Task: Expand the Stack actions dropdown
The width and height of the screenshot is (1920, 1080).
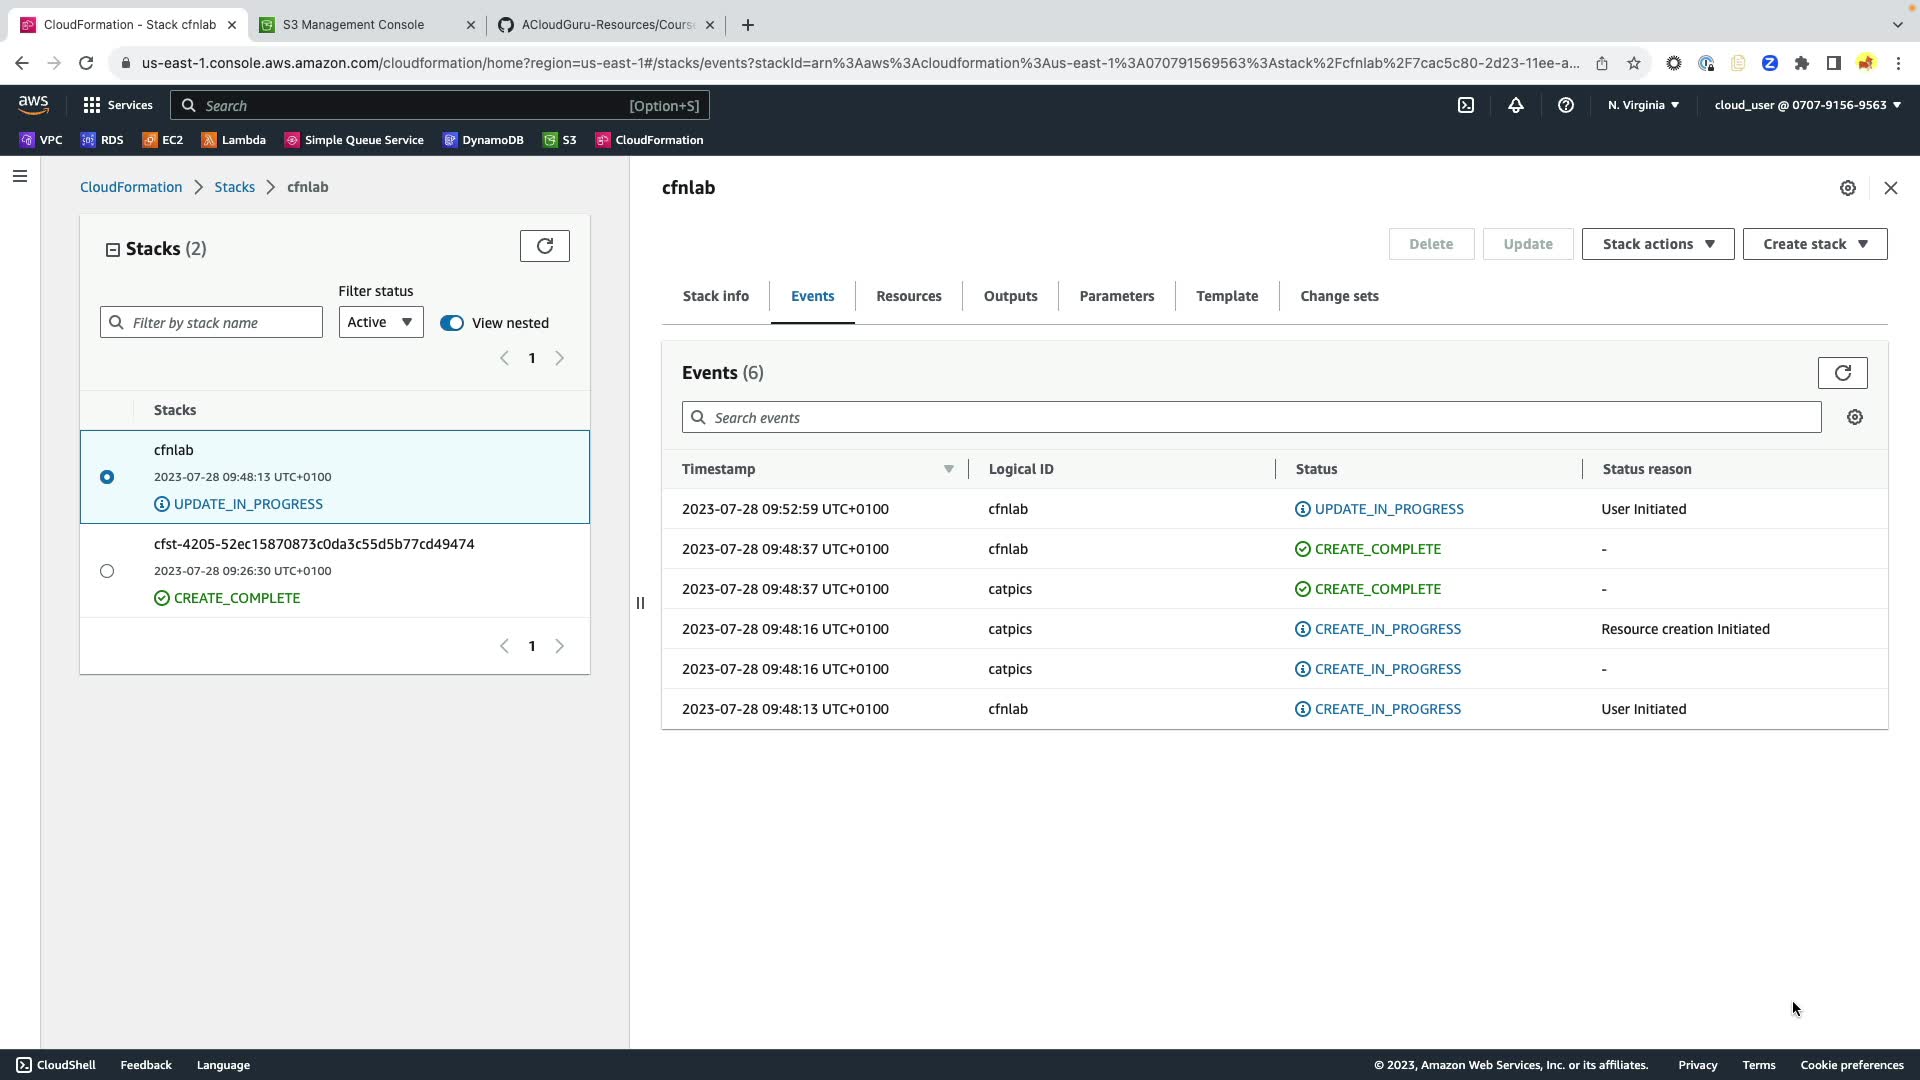Action: pos(1657,244)
